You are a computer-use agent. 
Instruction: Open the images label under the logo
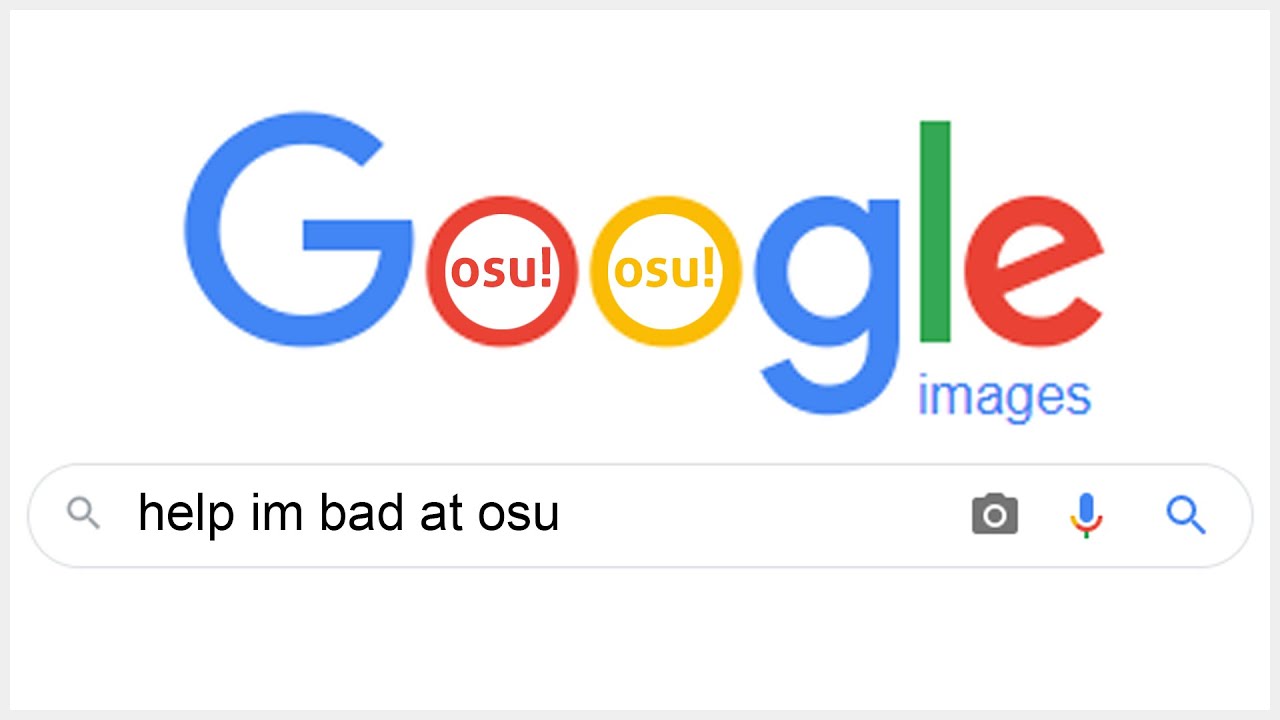point(1004,397)
